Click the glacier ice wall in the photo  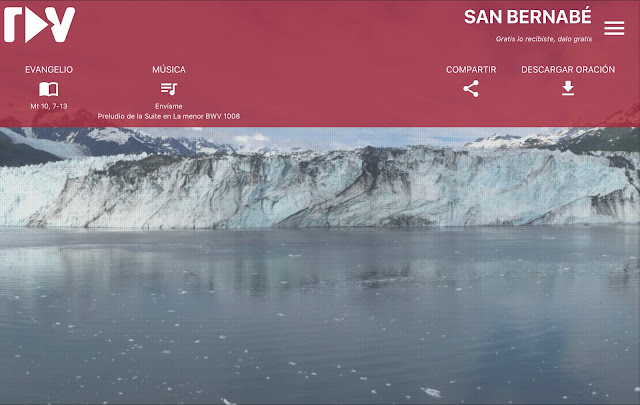[x=320, y=188]
